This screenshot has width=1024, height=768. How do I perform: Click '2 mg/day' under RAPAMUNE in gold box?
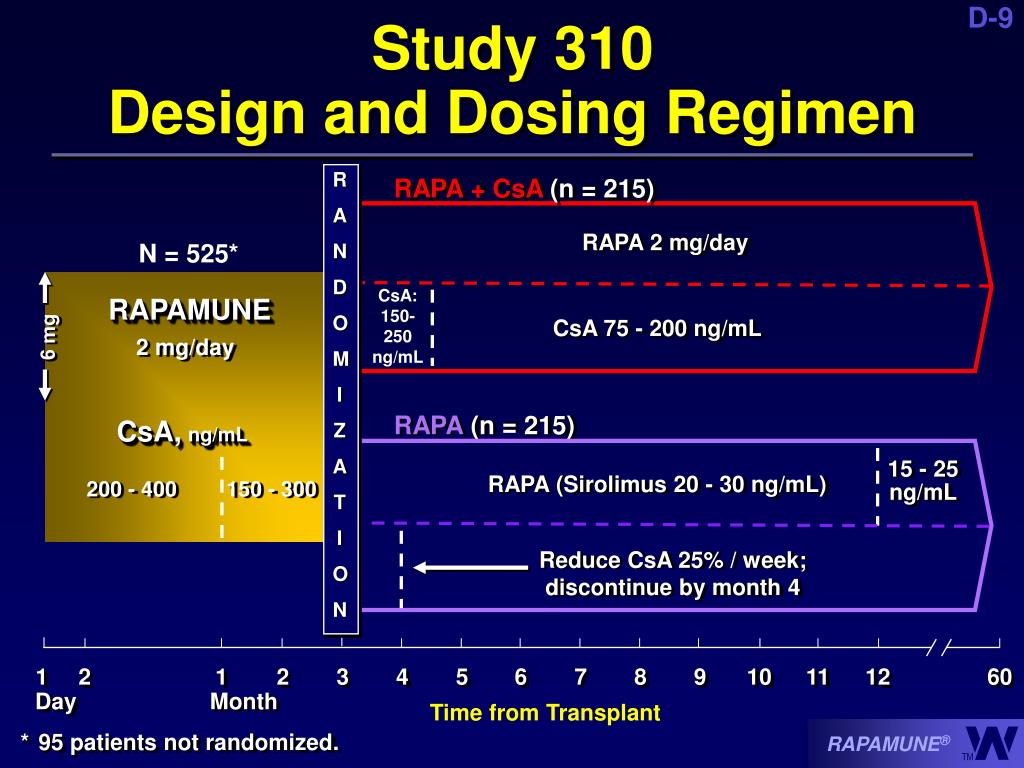coord(185,348)
